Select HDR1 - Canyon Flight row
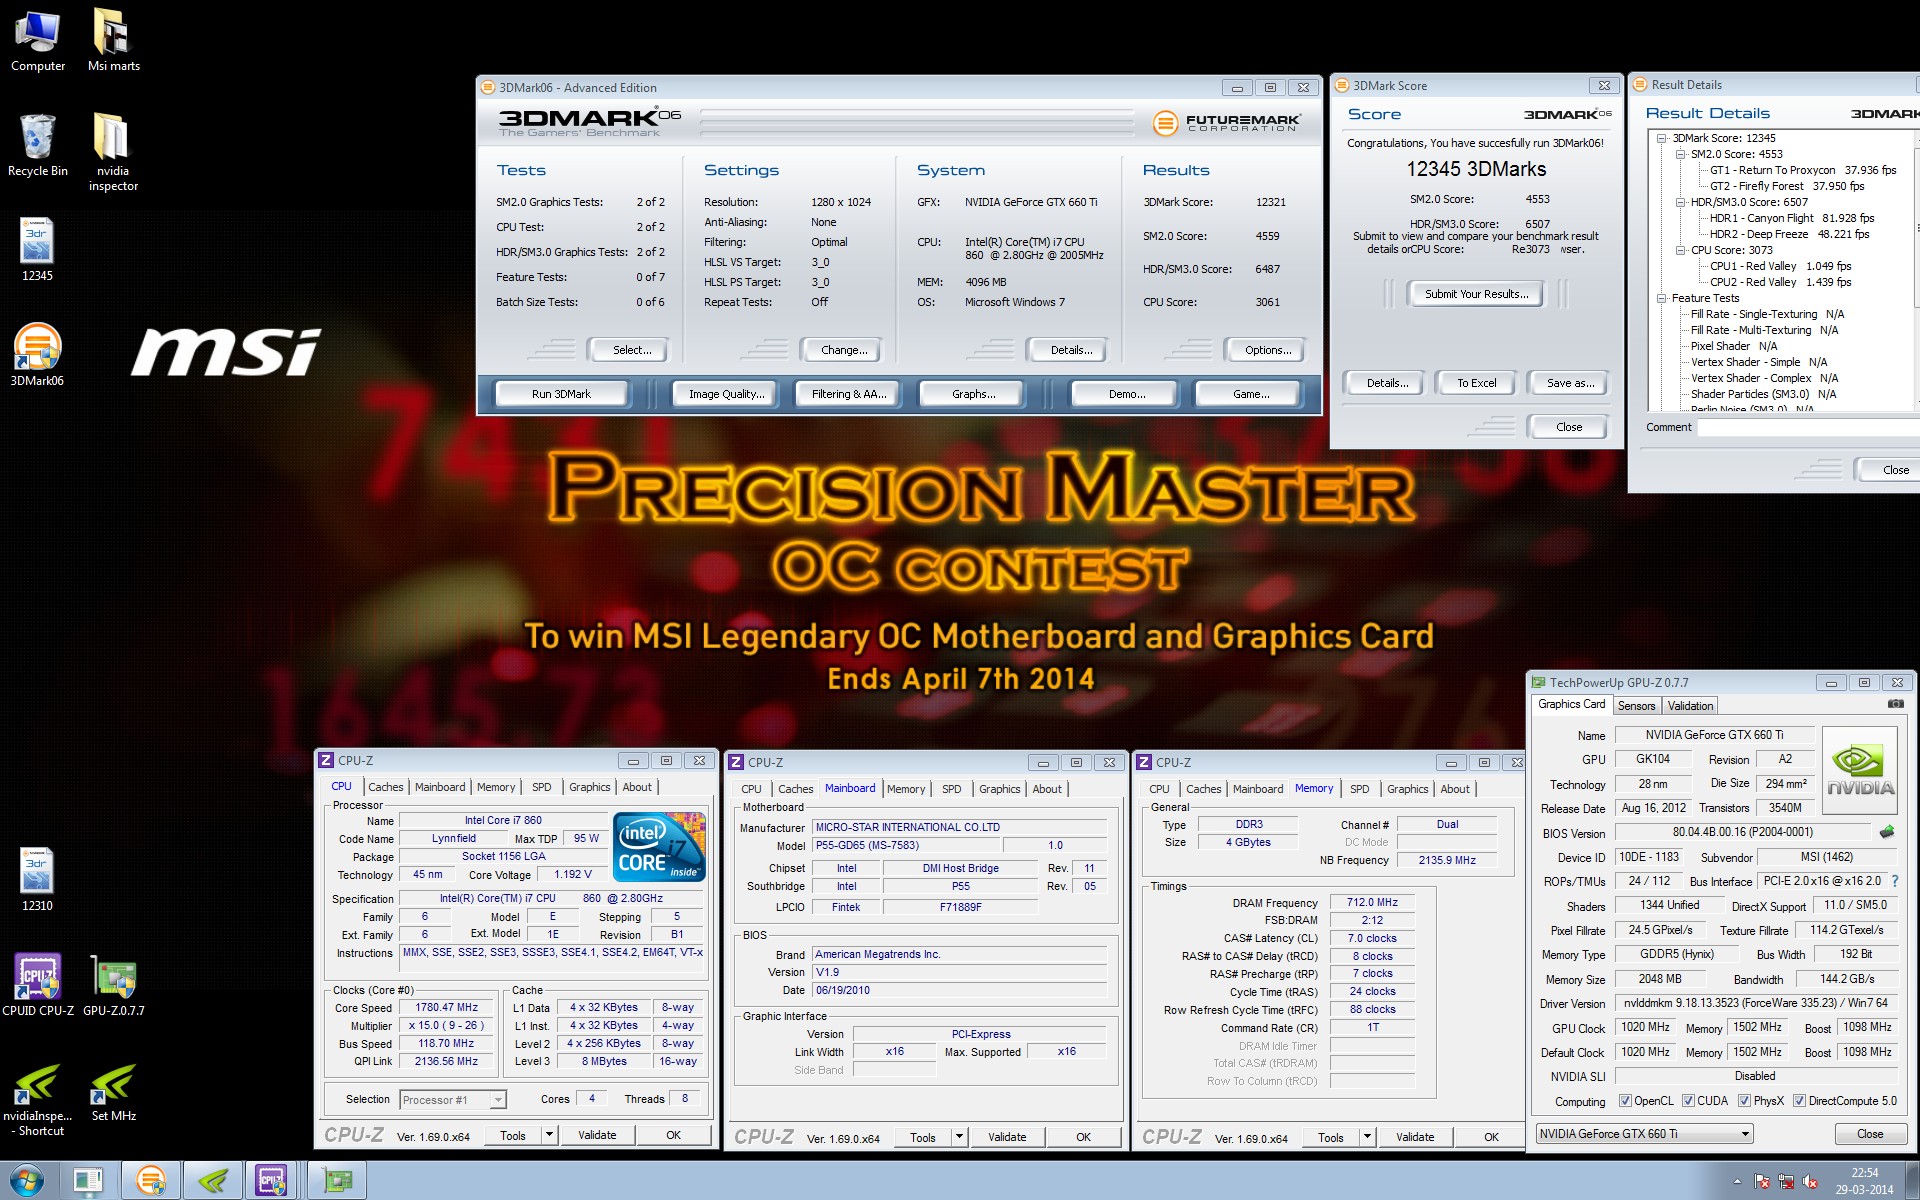The image size is (1920, 1200). (1792, 218)
